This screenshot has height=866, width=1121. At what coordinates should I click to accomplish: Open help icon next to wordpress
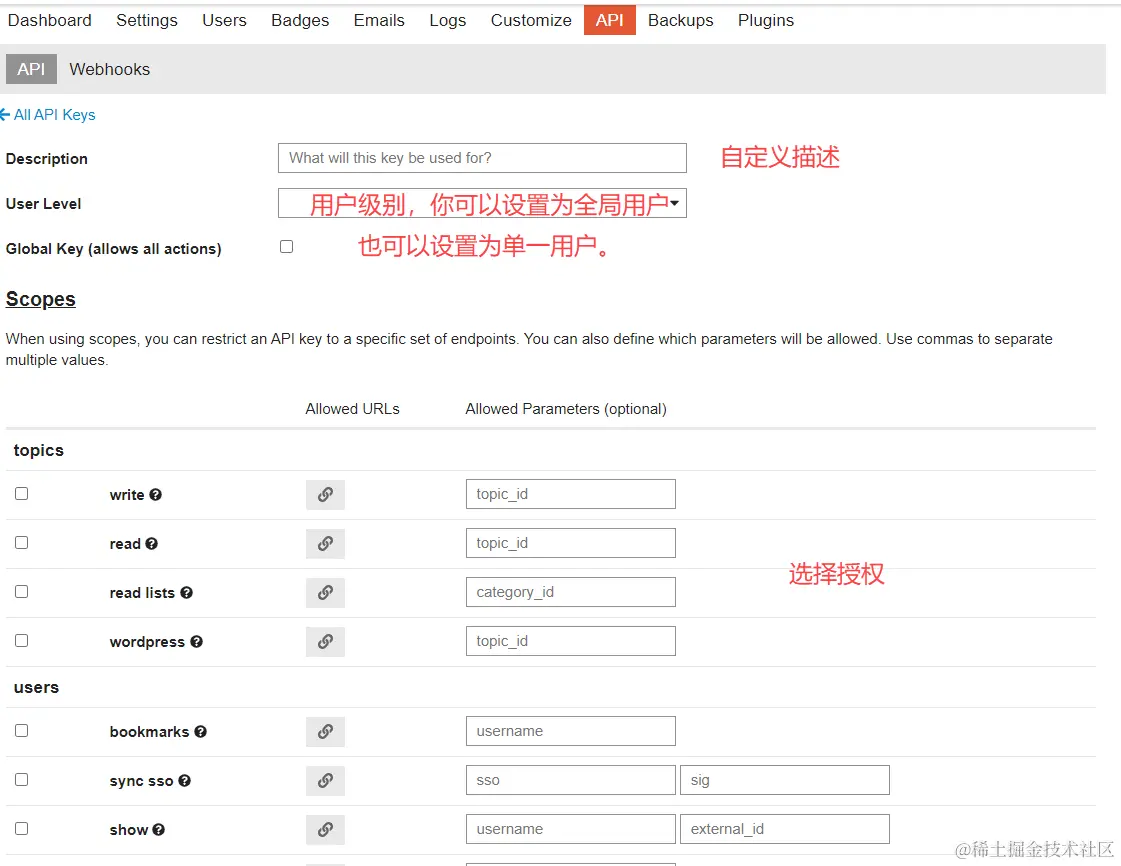tap(197, 641)
